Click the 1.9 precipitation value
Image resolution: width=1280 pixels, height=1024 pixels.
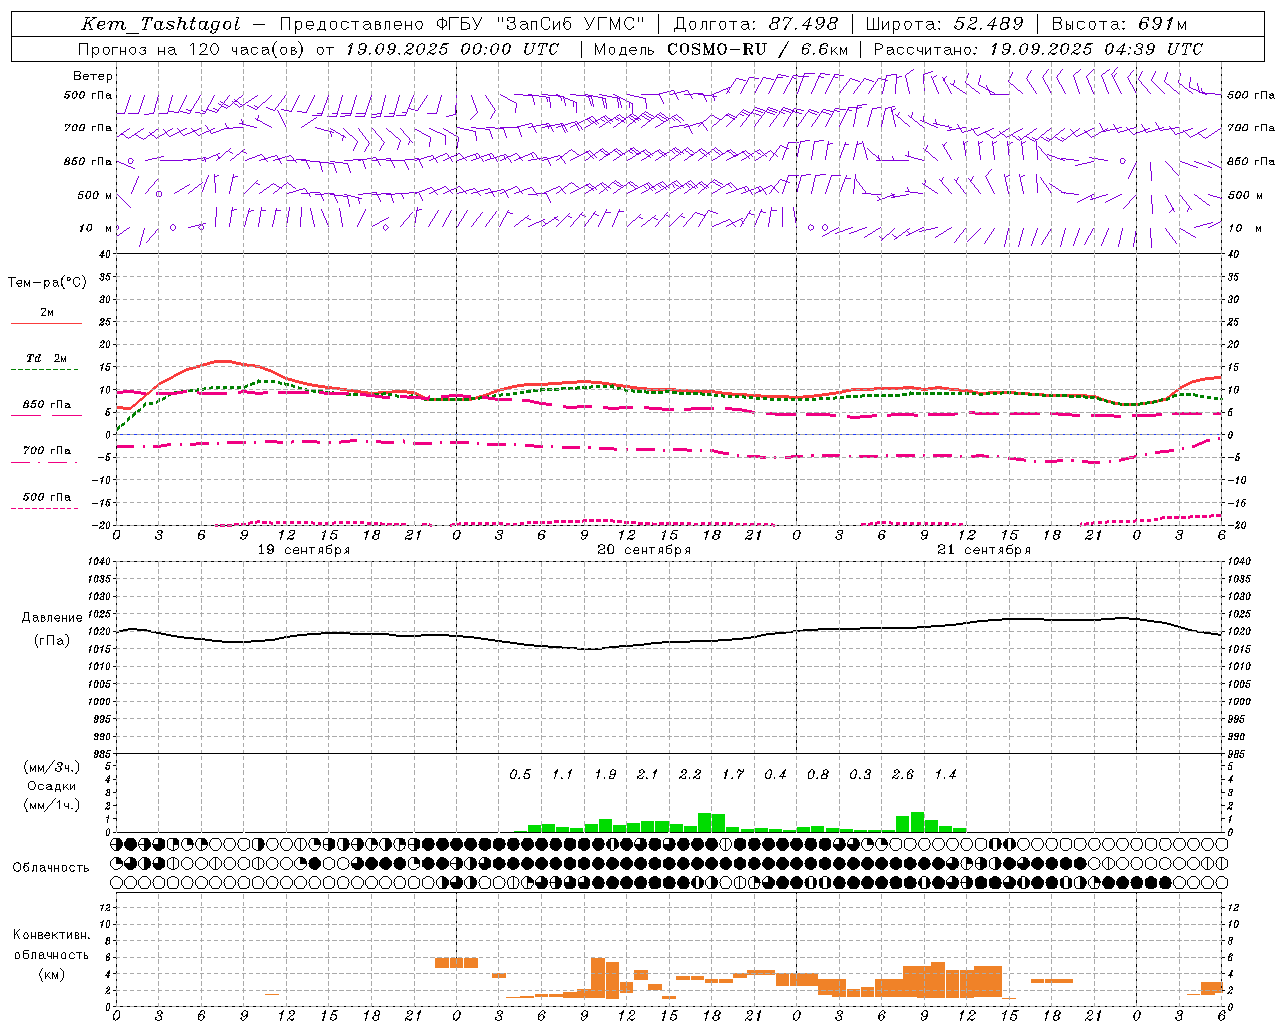click(605, 775)
